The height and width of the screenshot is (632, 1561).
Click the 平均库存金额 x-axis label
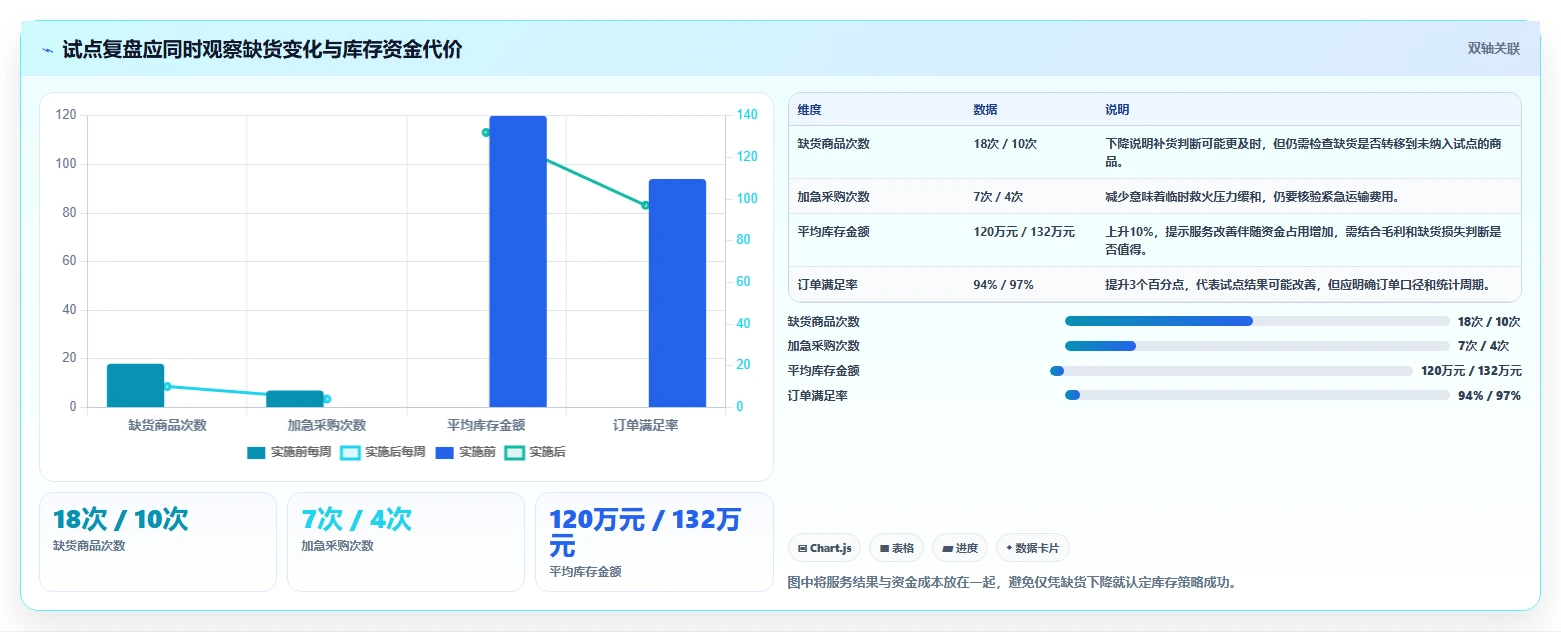pos(486,425)
